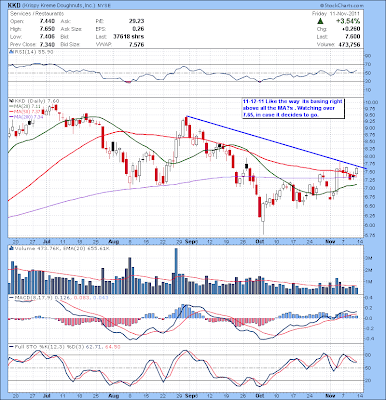Click the Oct label on price date axis
The width and height of the screenshot is (386, 400).
click(x=259, y=241)
